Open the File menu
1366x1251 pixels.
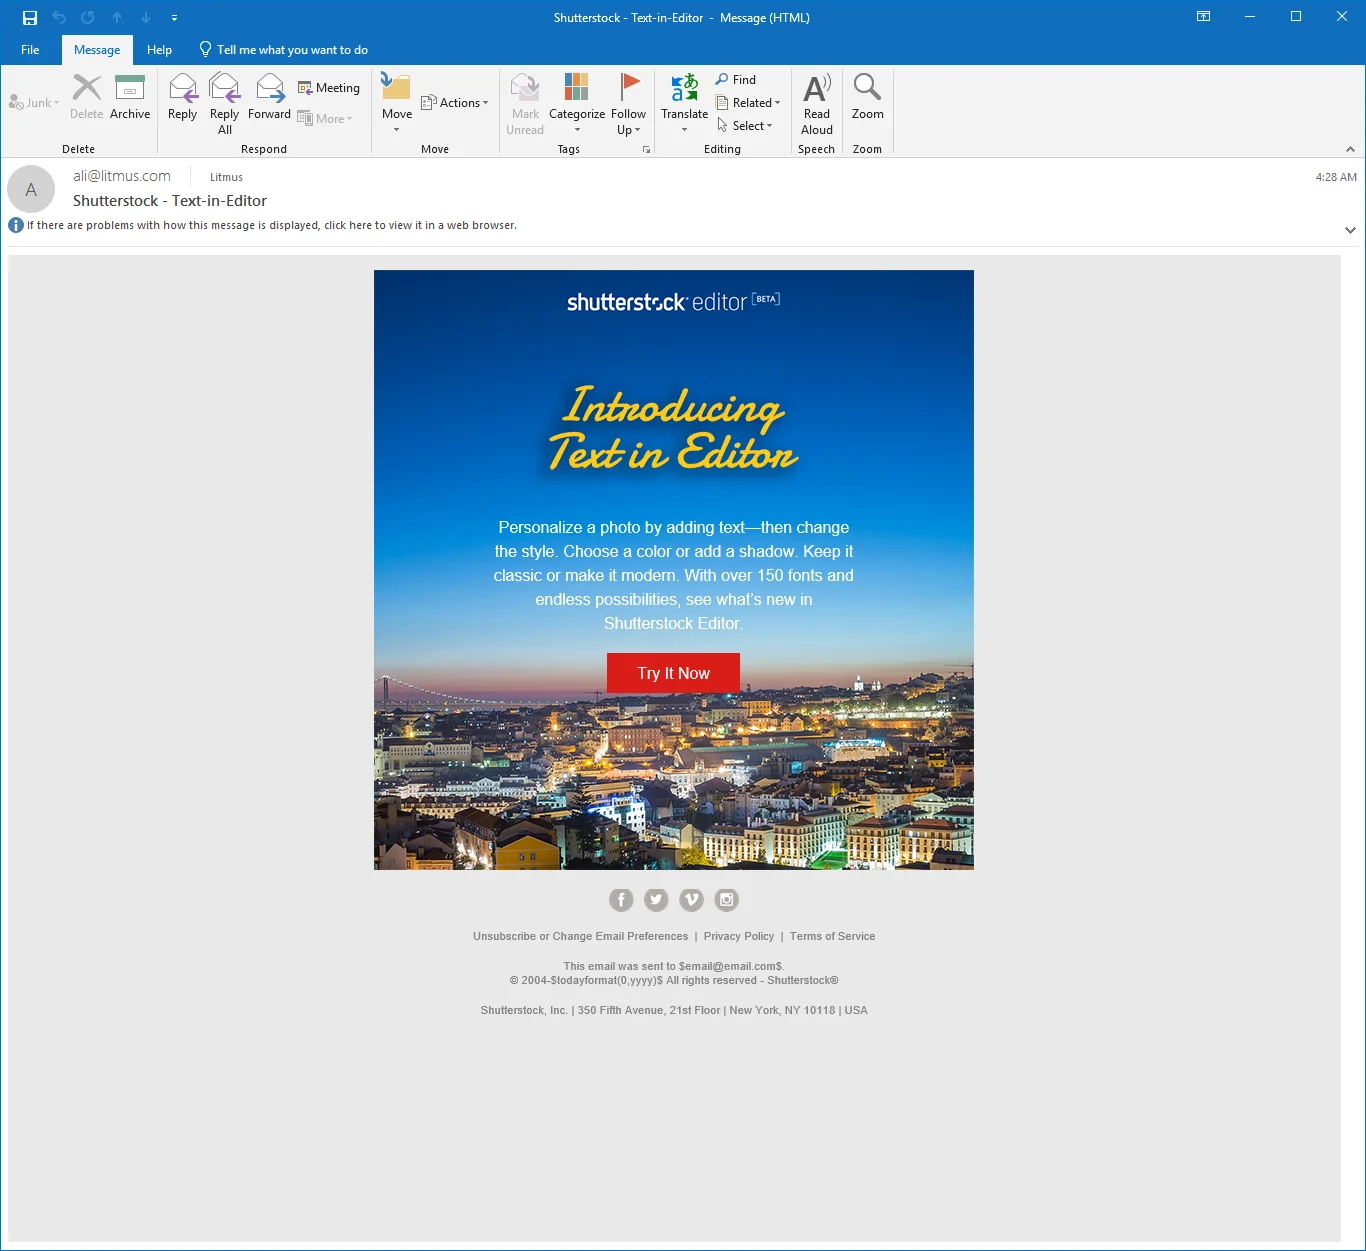tap(30, 50)
